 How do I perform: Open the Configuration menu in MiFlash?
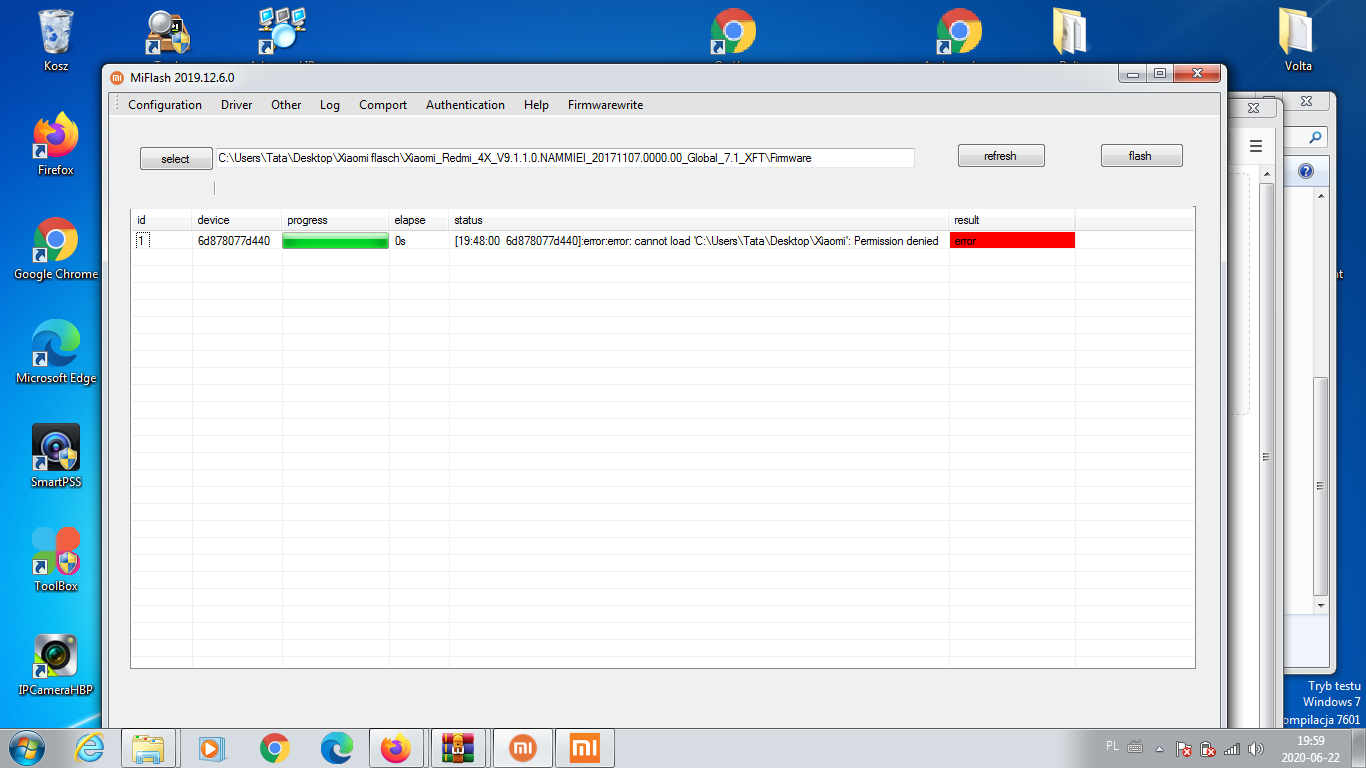point(165,105)
